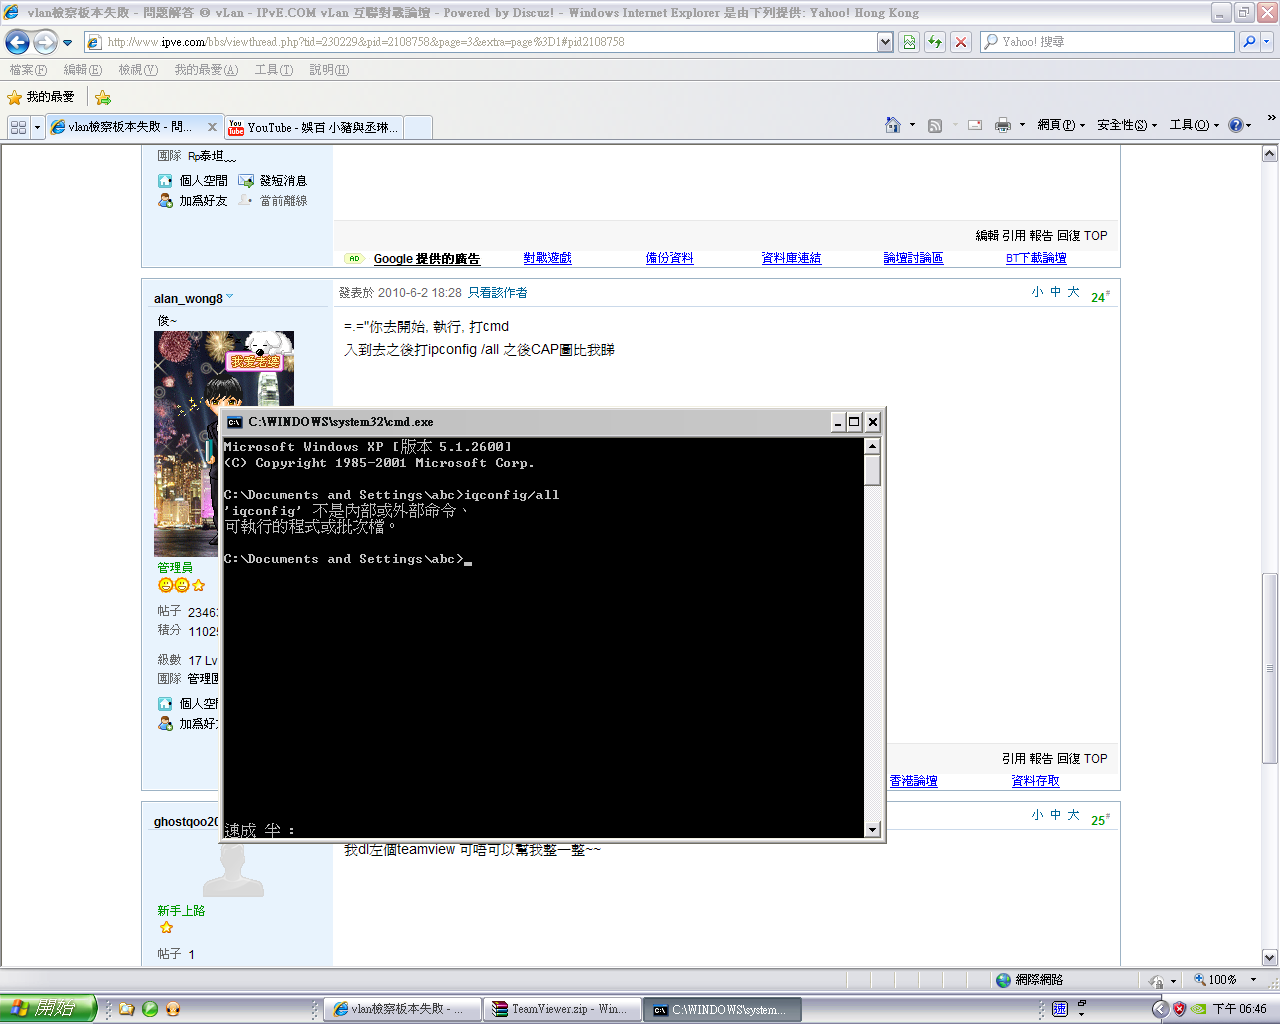Open the zoom level 100% dropdown
The width and height of the screenshot is (1280, 1024).
pyautogui.click(x=1253, y=980)
